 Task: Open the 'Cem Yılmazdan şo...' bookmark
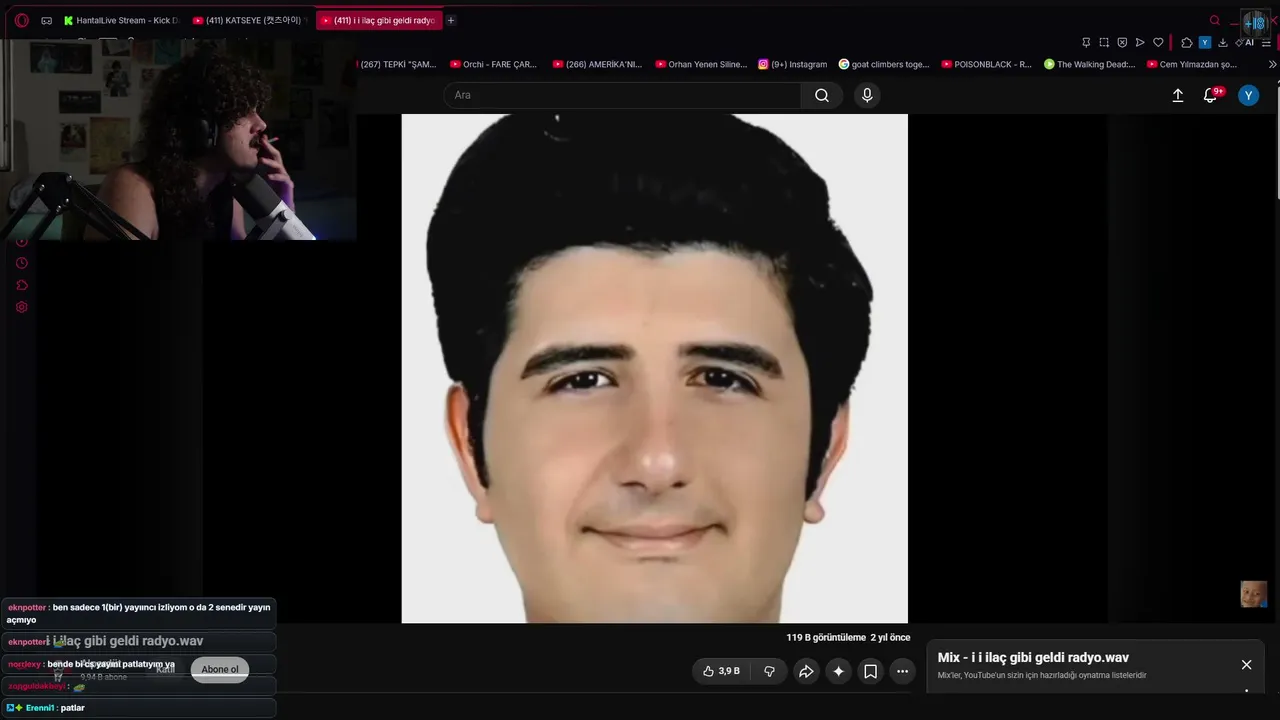(1192, 64)
